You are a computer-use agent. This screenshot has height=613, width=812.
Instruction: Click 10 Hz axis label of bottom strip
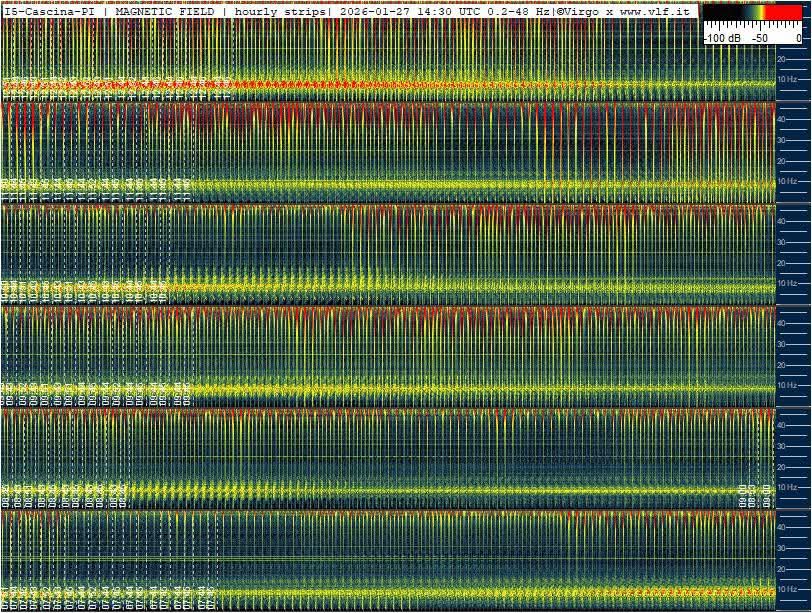click(788, 589)
